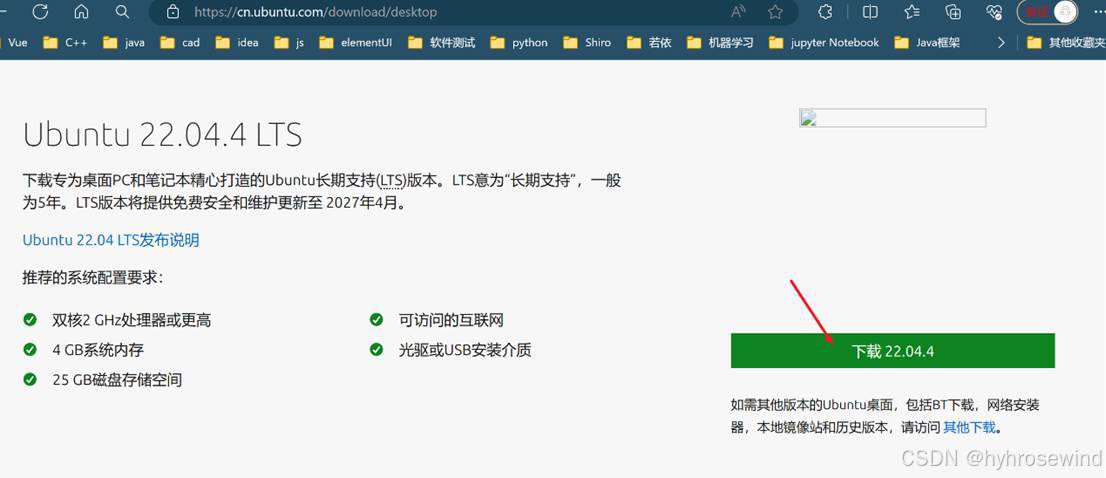Open the Extensions puzzle icon
The height and width of the screenshot is (478, 1106).
825,11
